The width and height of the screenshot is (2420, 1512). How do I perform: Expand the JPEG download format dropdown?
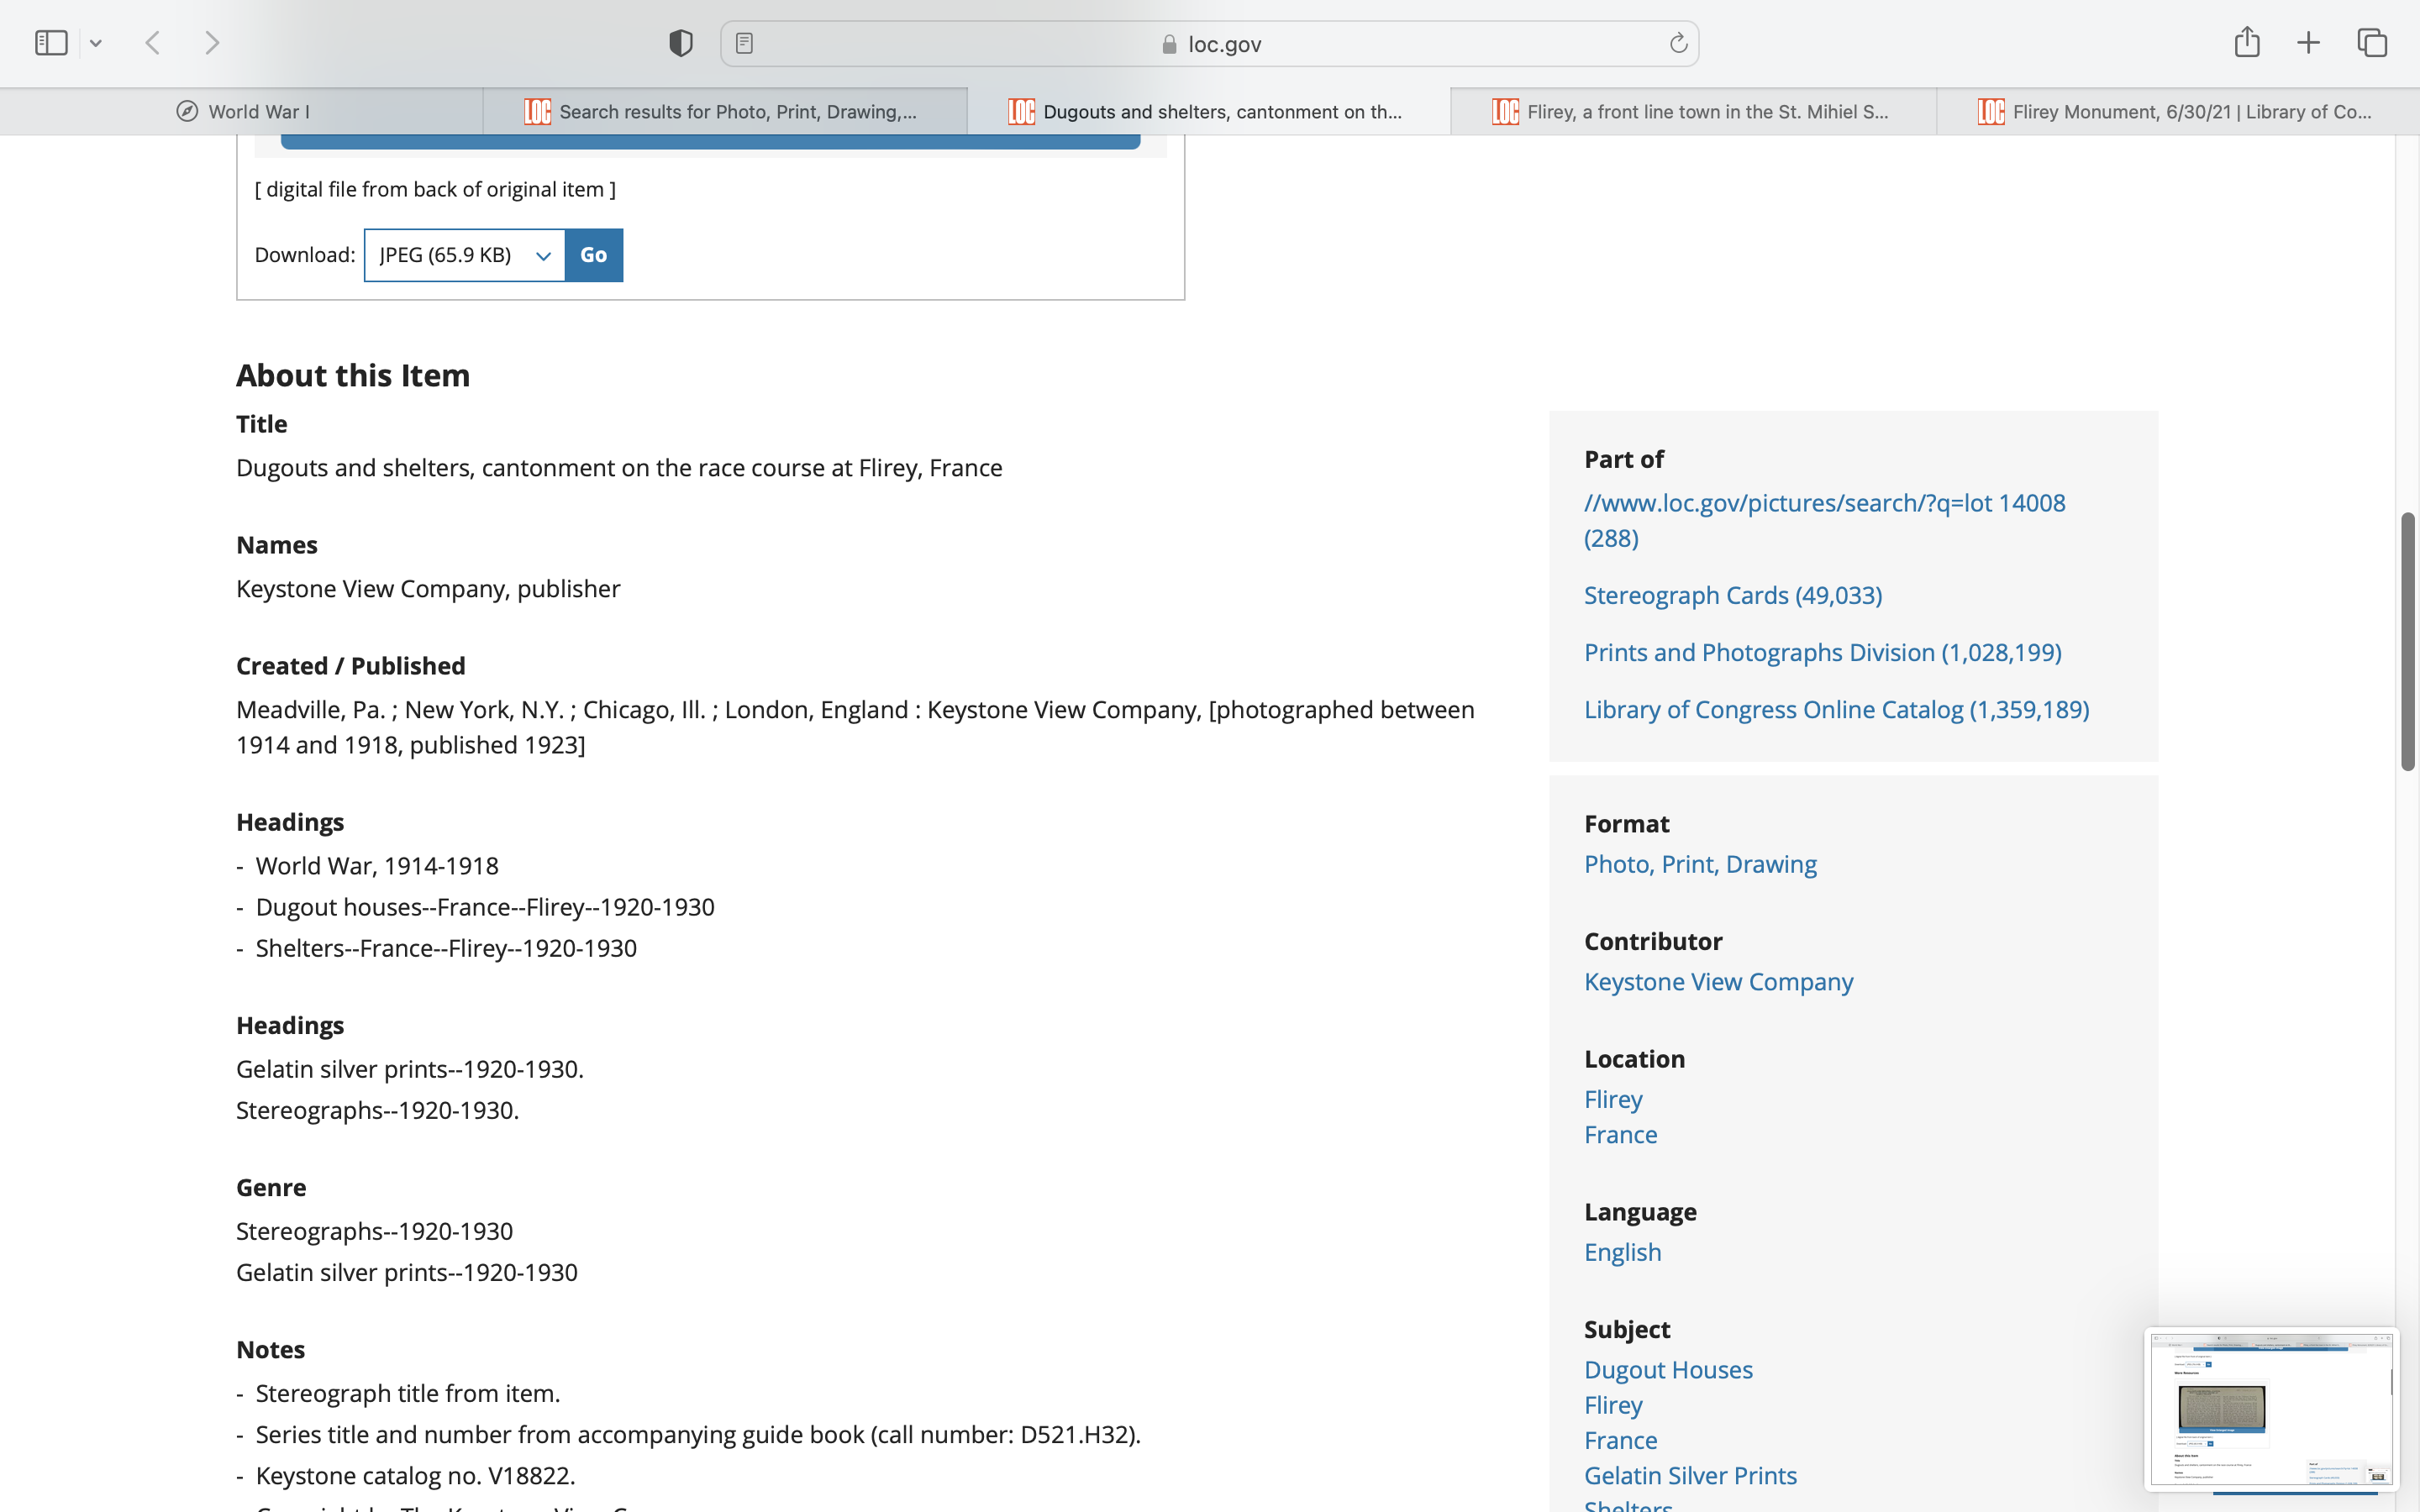(465, 255)
